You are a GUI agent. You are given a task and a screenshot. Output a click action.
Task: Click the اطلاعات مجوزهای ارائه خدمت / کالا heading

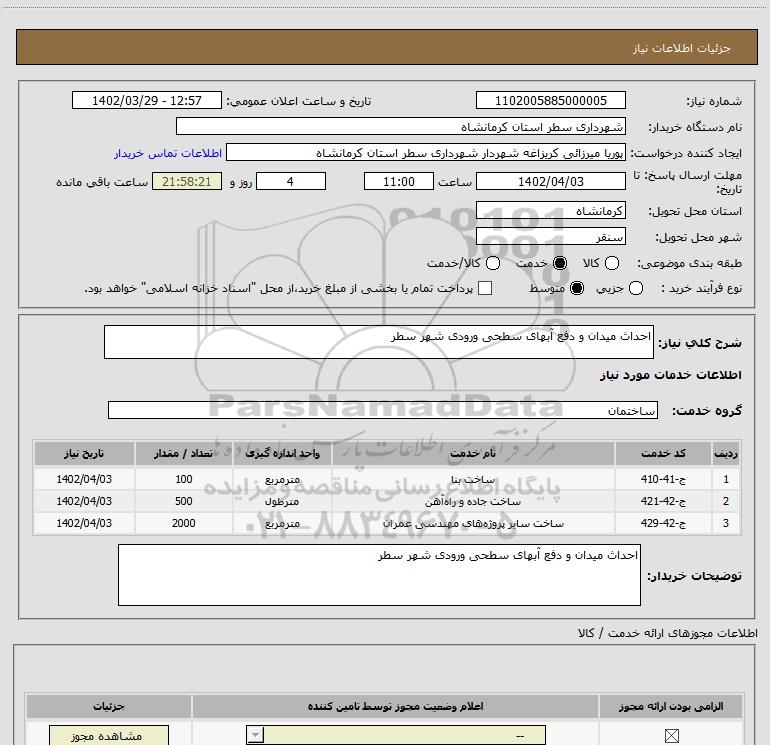pyautogui.click(x=667, y=633)
